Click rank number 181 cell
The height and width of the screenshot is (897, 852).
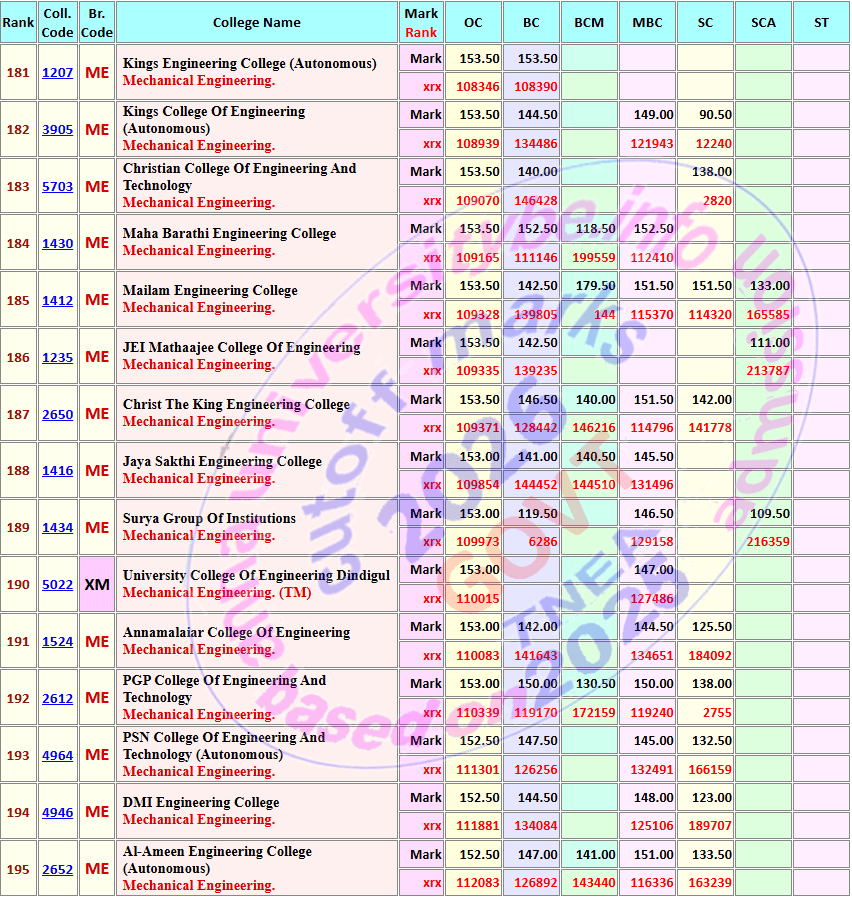pyautogui.click(x=18, y=73)
